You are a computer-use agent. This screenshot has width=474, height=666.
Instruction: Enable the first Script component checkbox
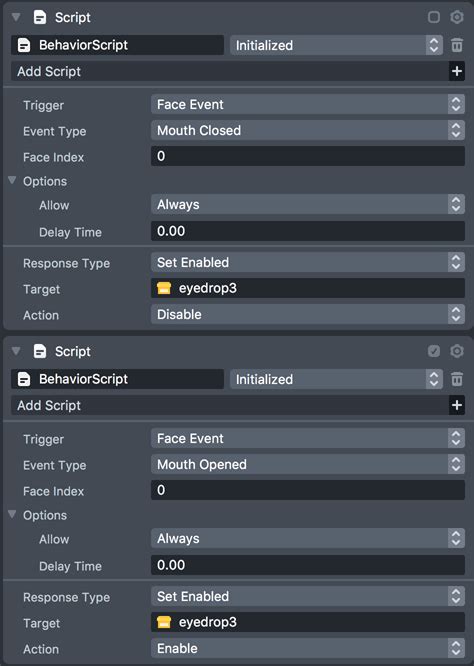[x=434, y=17]
